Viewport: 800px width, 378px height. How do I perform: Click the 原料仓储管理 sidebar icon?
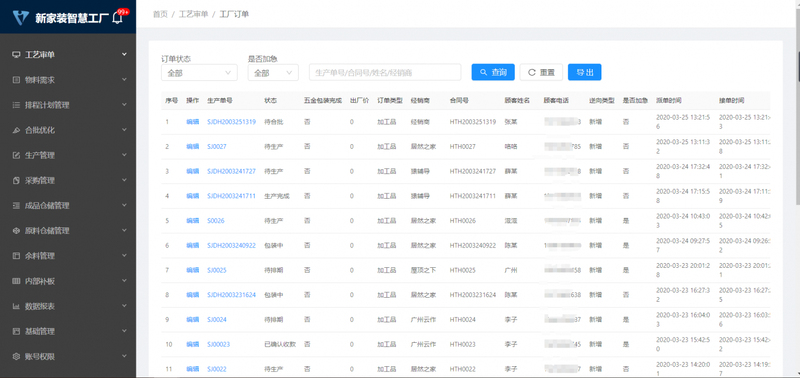pyautogui.click(x=16, y=231)
